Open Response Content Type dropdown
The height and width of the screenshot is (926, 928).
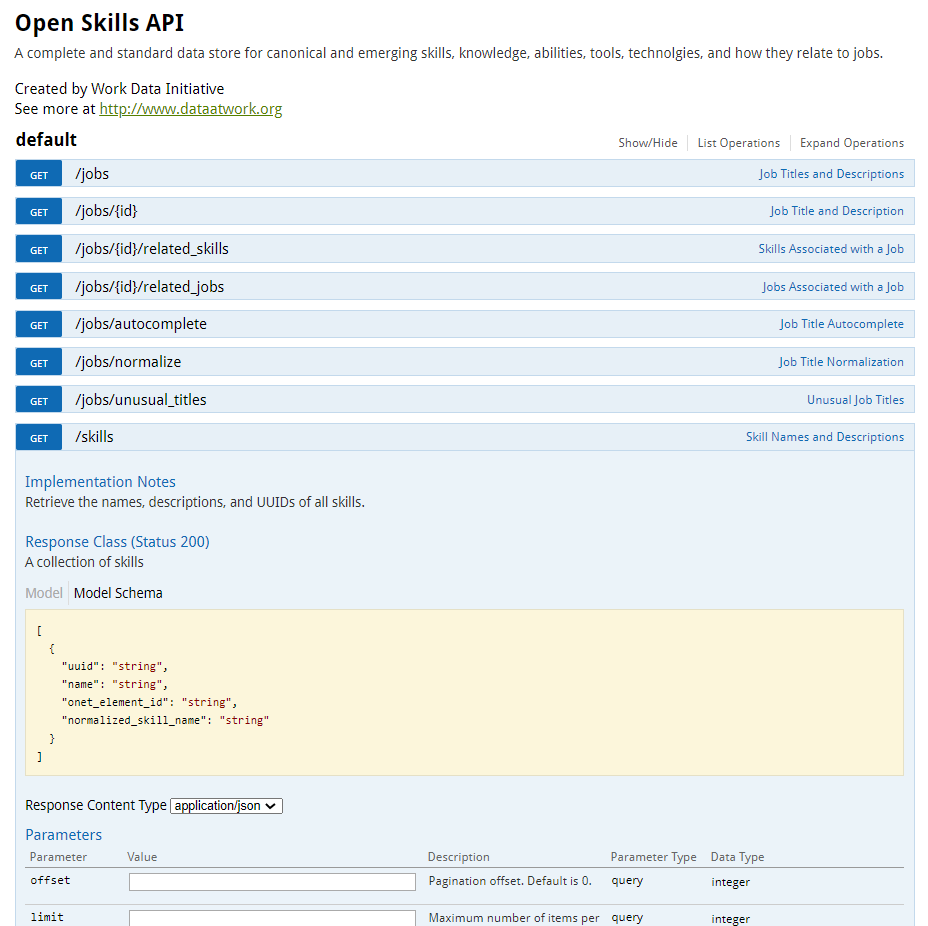coord(226,806)
